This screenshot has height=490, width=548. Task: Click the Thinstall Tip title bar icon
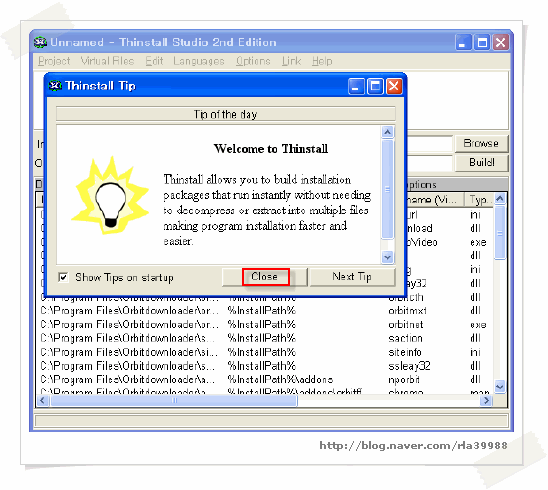(55, 85)
